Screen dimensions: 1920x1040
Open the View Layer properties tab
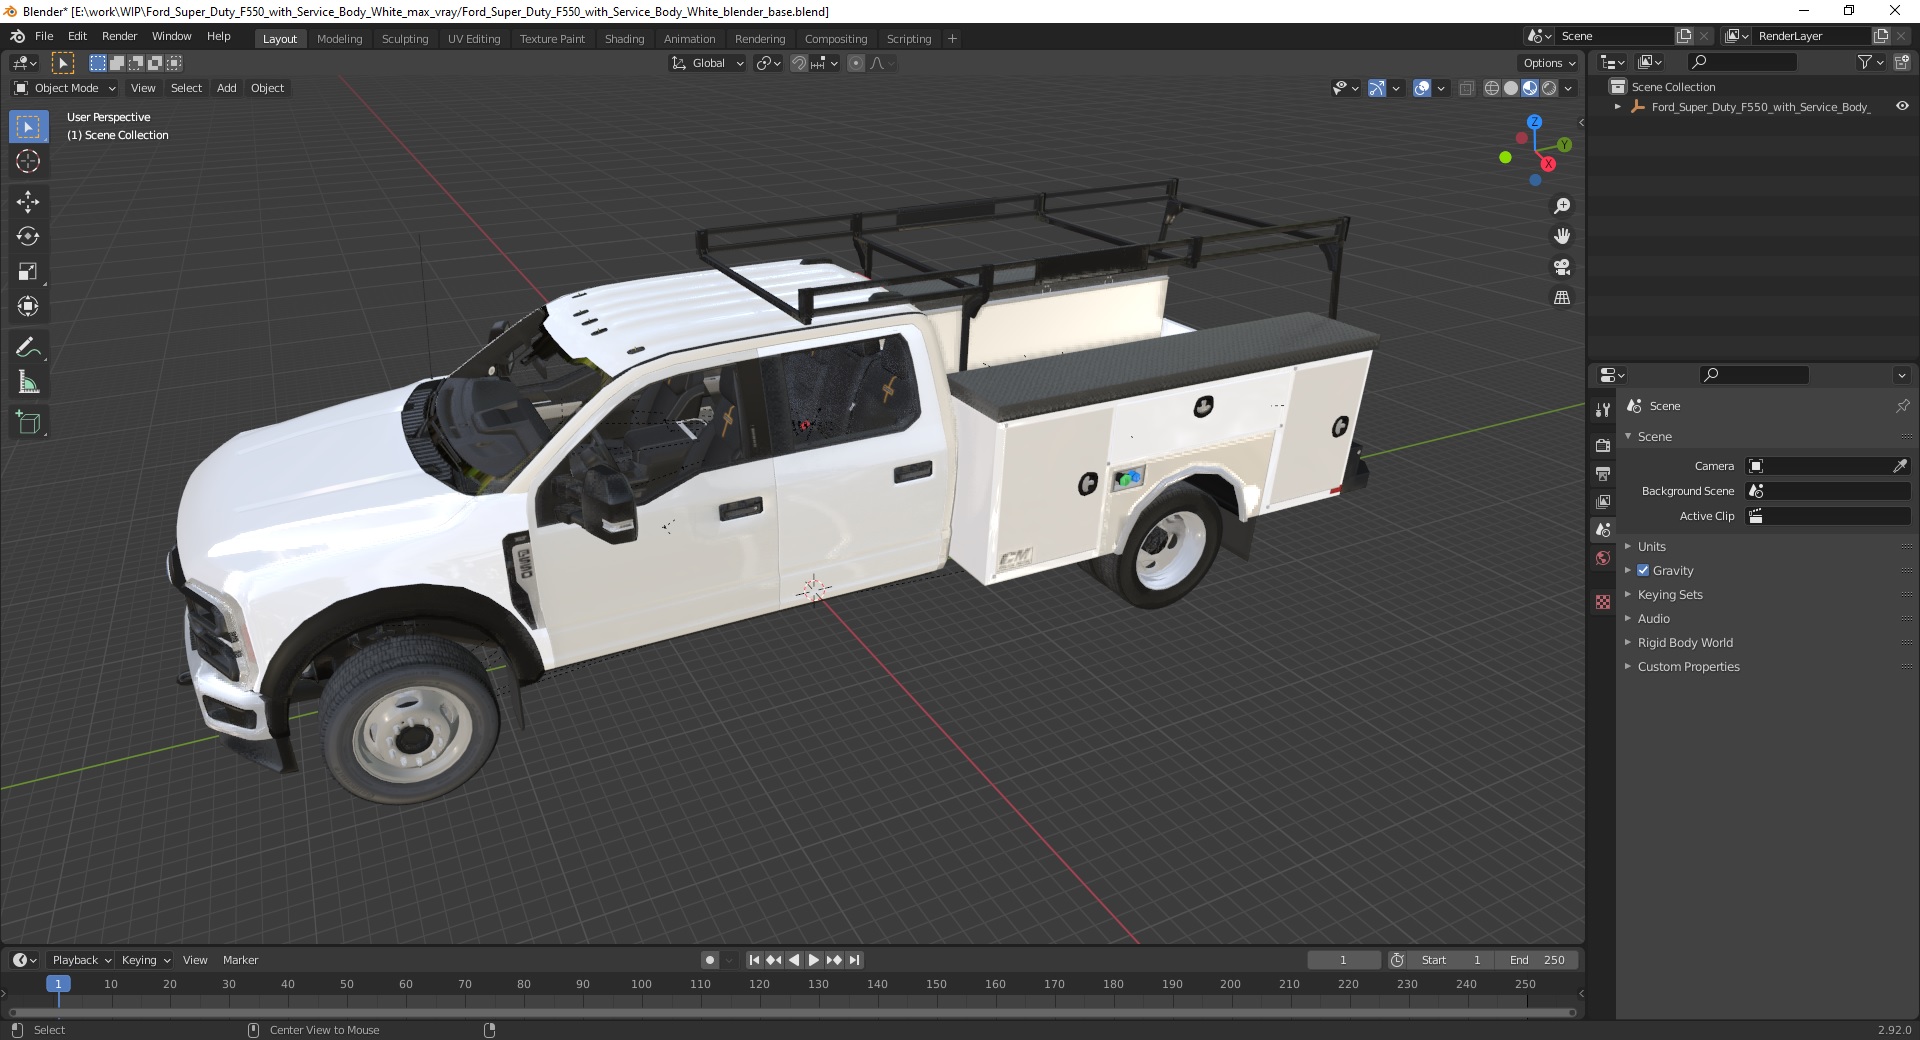pos(1603,501)
